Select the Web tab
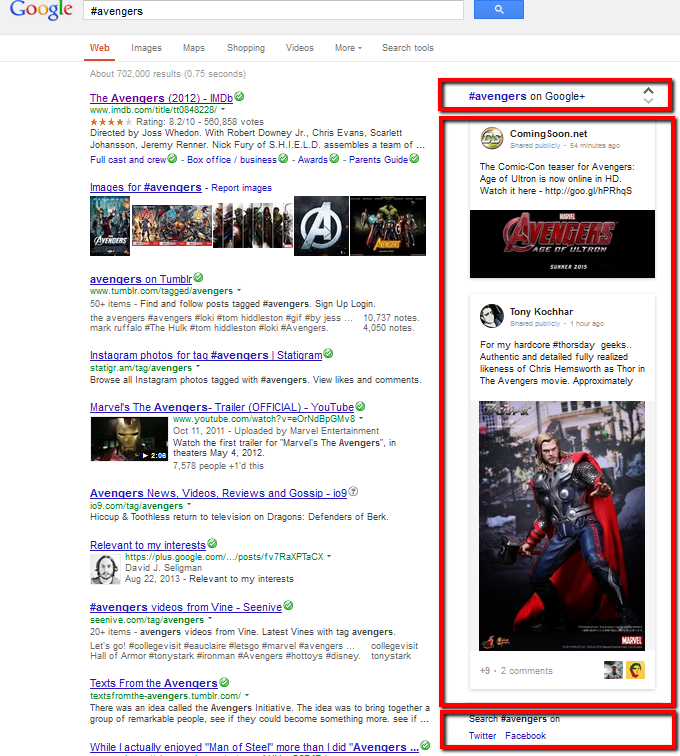Viewport: 680px width, 756px height. [99, 48]
